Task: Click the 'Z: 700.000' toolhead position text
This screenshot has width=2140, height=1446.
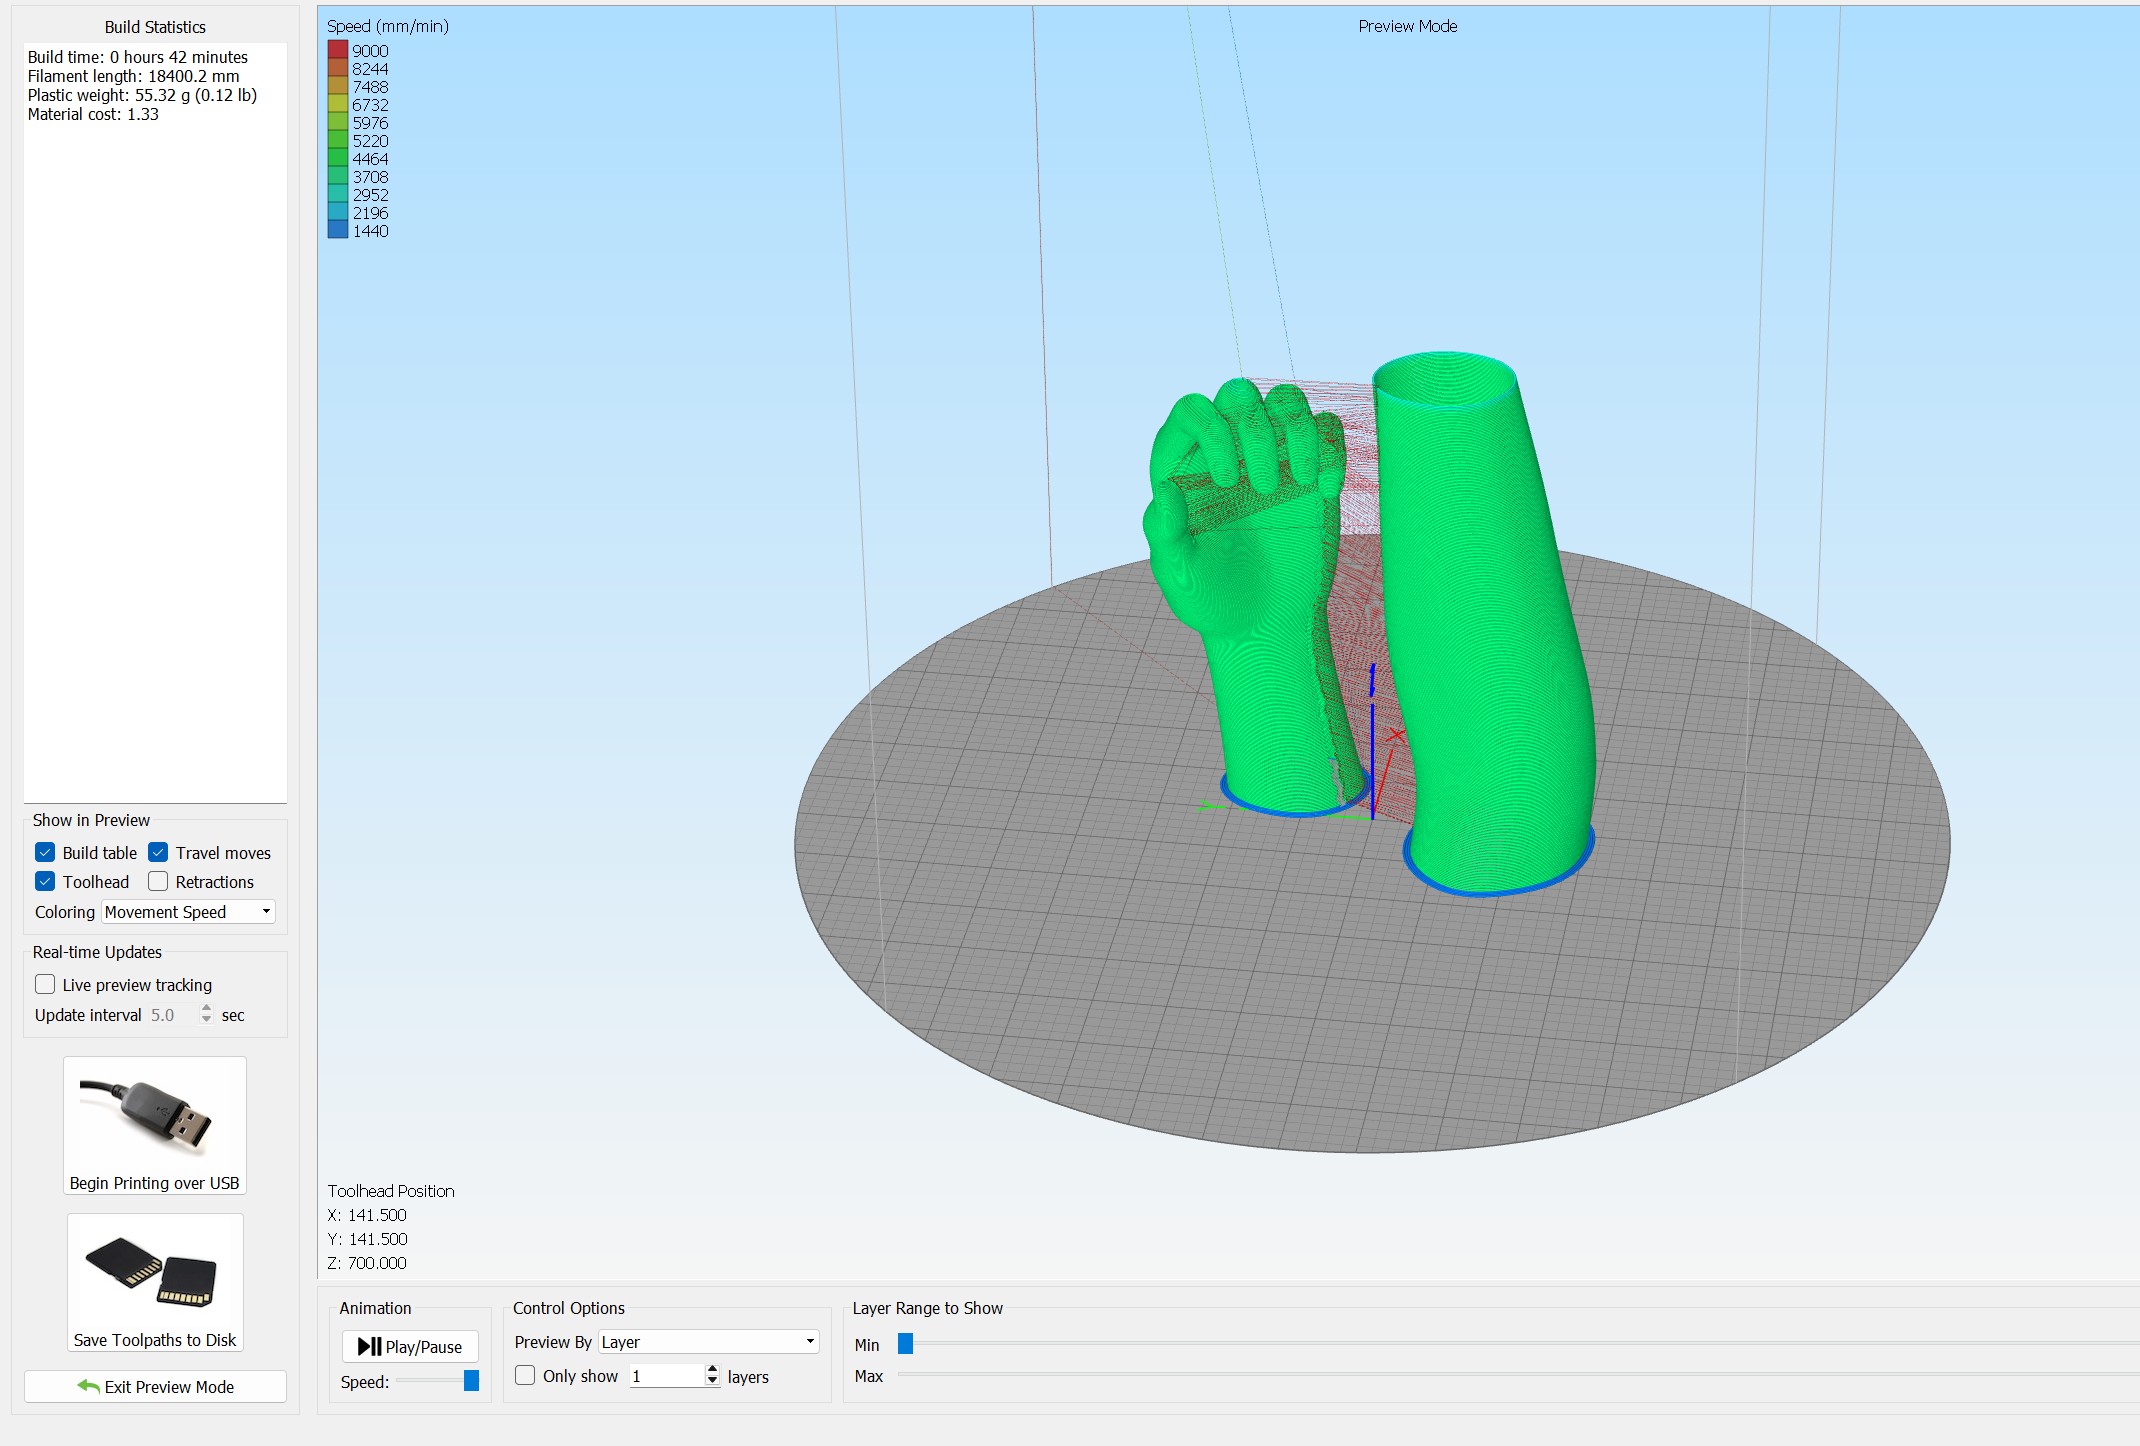Action: (x=367, y=1263)
